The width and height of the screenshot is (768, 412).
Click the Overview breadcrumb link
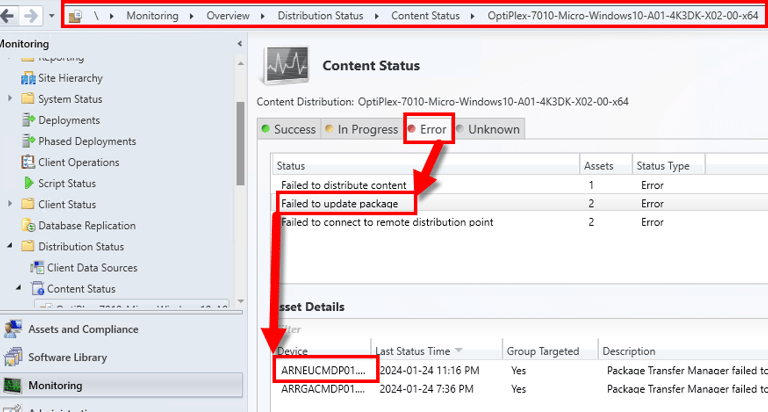[x=228, y=16]
